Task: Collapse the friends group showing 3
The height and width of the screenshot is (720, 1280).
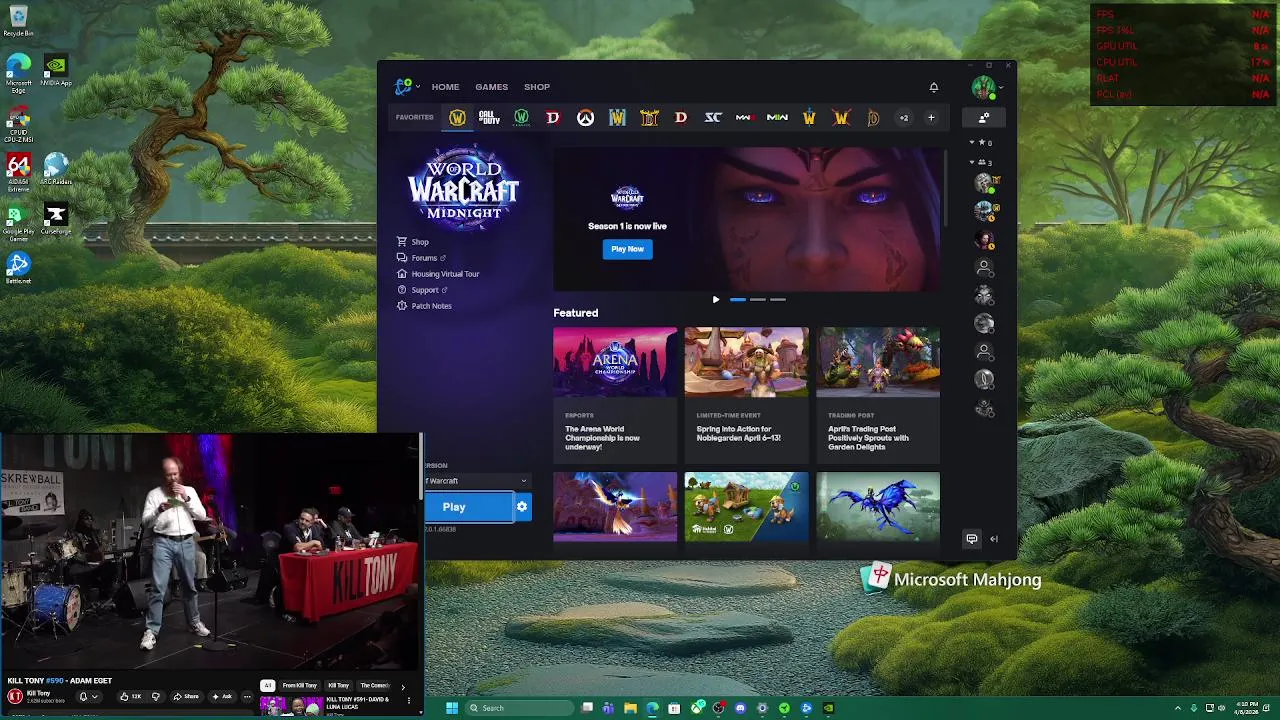Action: [980, 162]
